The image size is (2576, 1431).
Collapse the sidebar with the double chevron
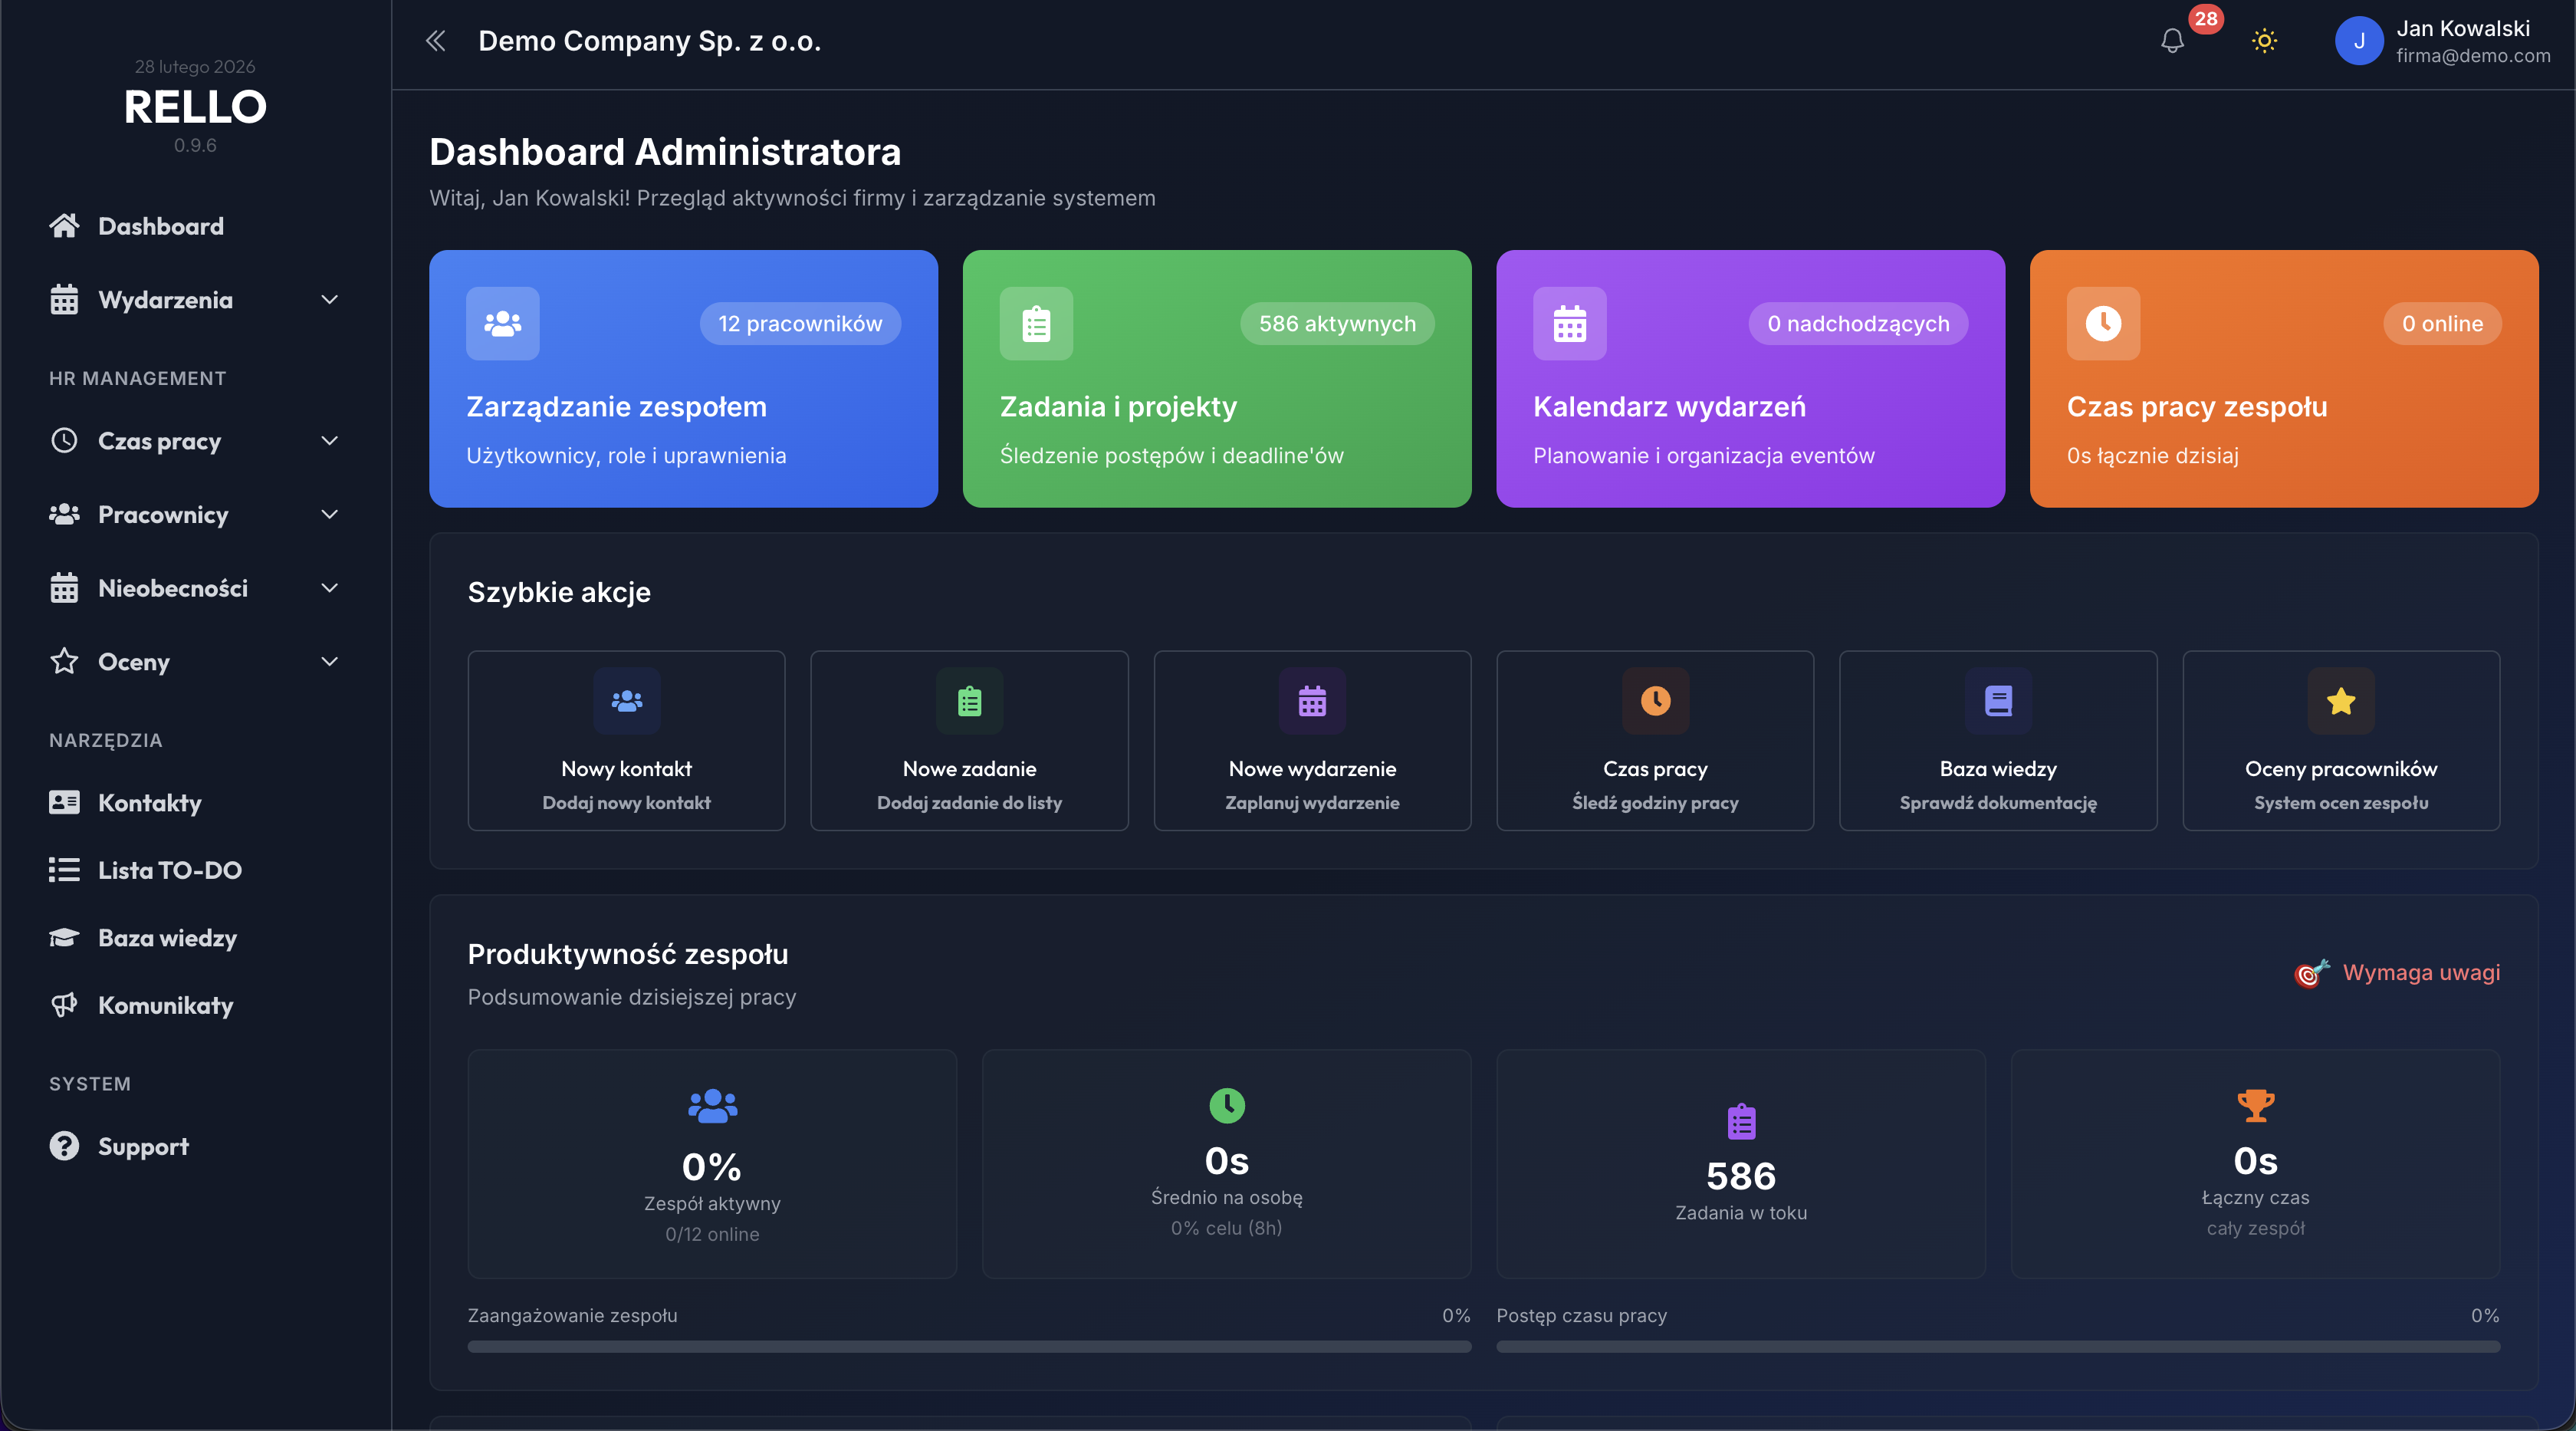[x=436, y=41]
